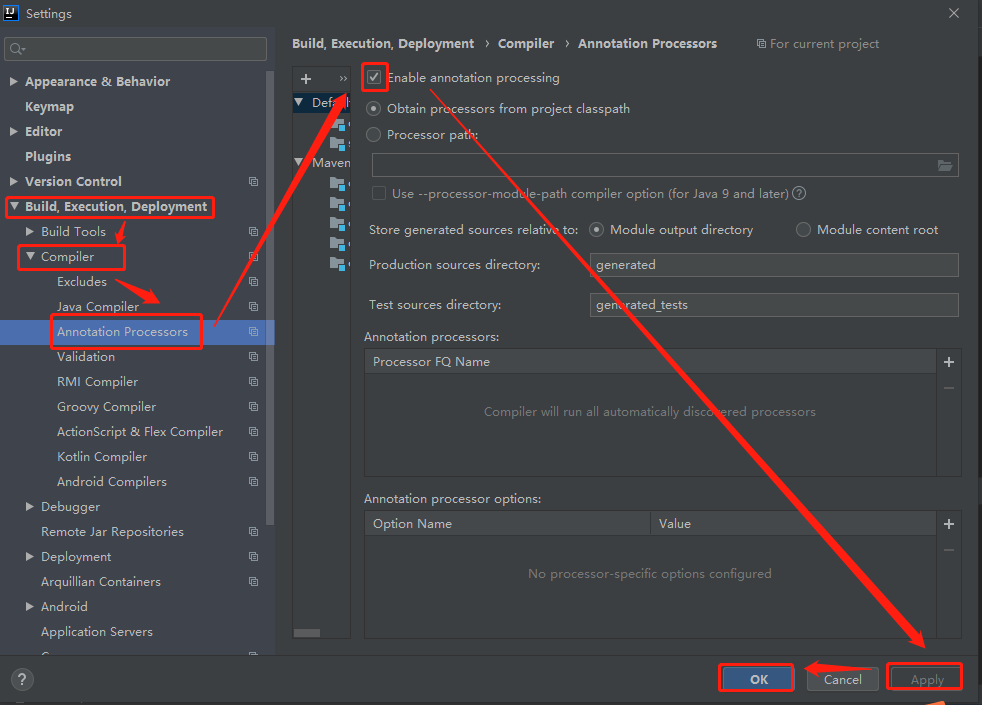Click project-level icon beside Remote Jar Repositories

254,532
